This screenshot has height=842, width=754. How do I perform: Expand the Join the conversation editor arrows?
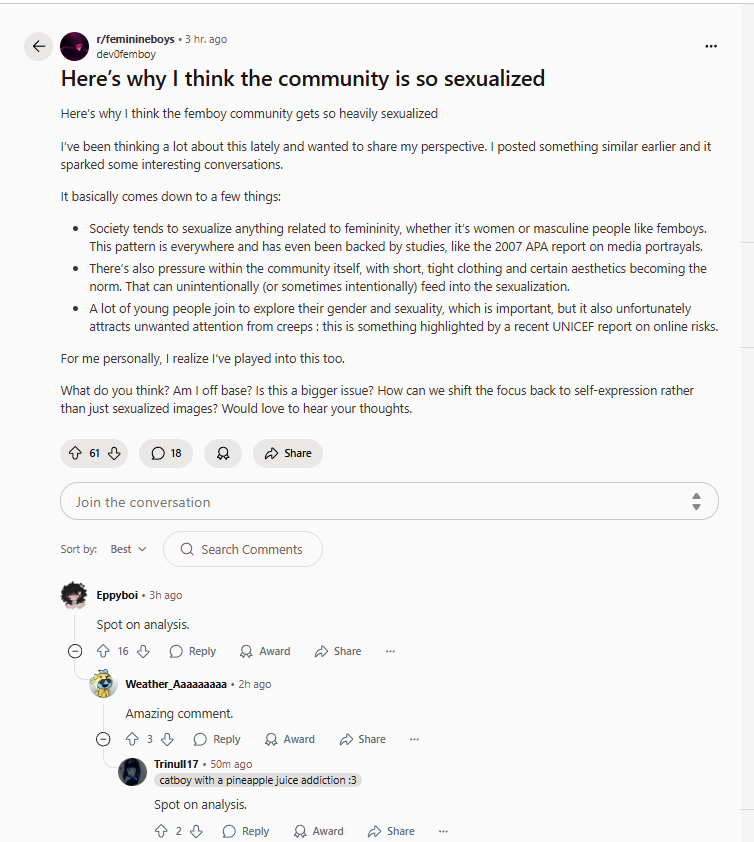click(696, 502)
